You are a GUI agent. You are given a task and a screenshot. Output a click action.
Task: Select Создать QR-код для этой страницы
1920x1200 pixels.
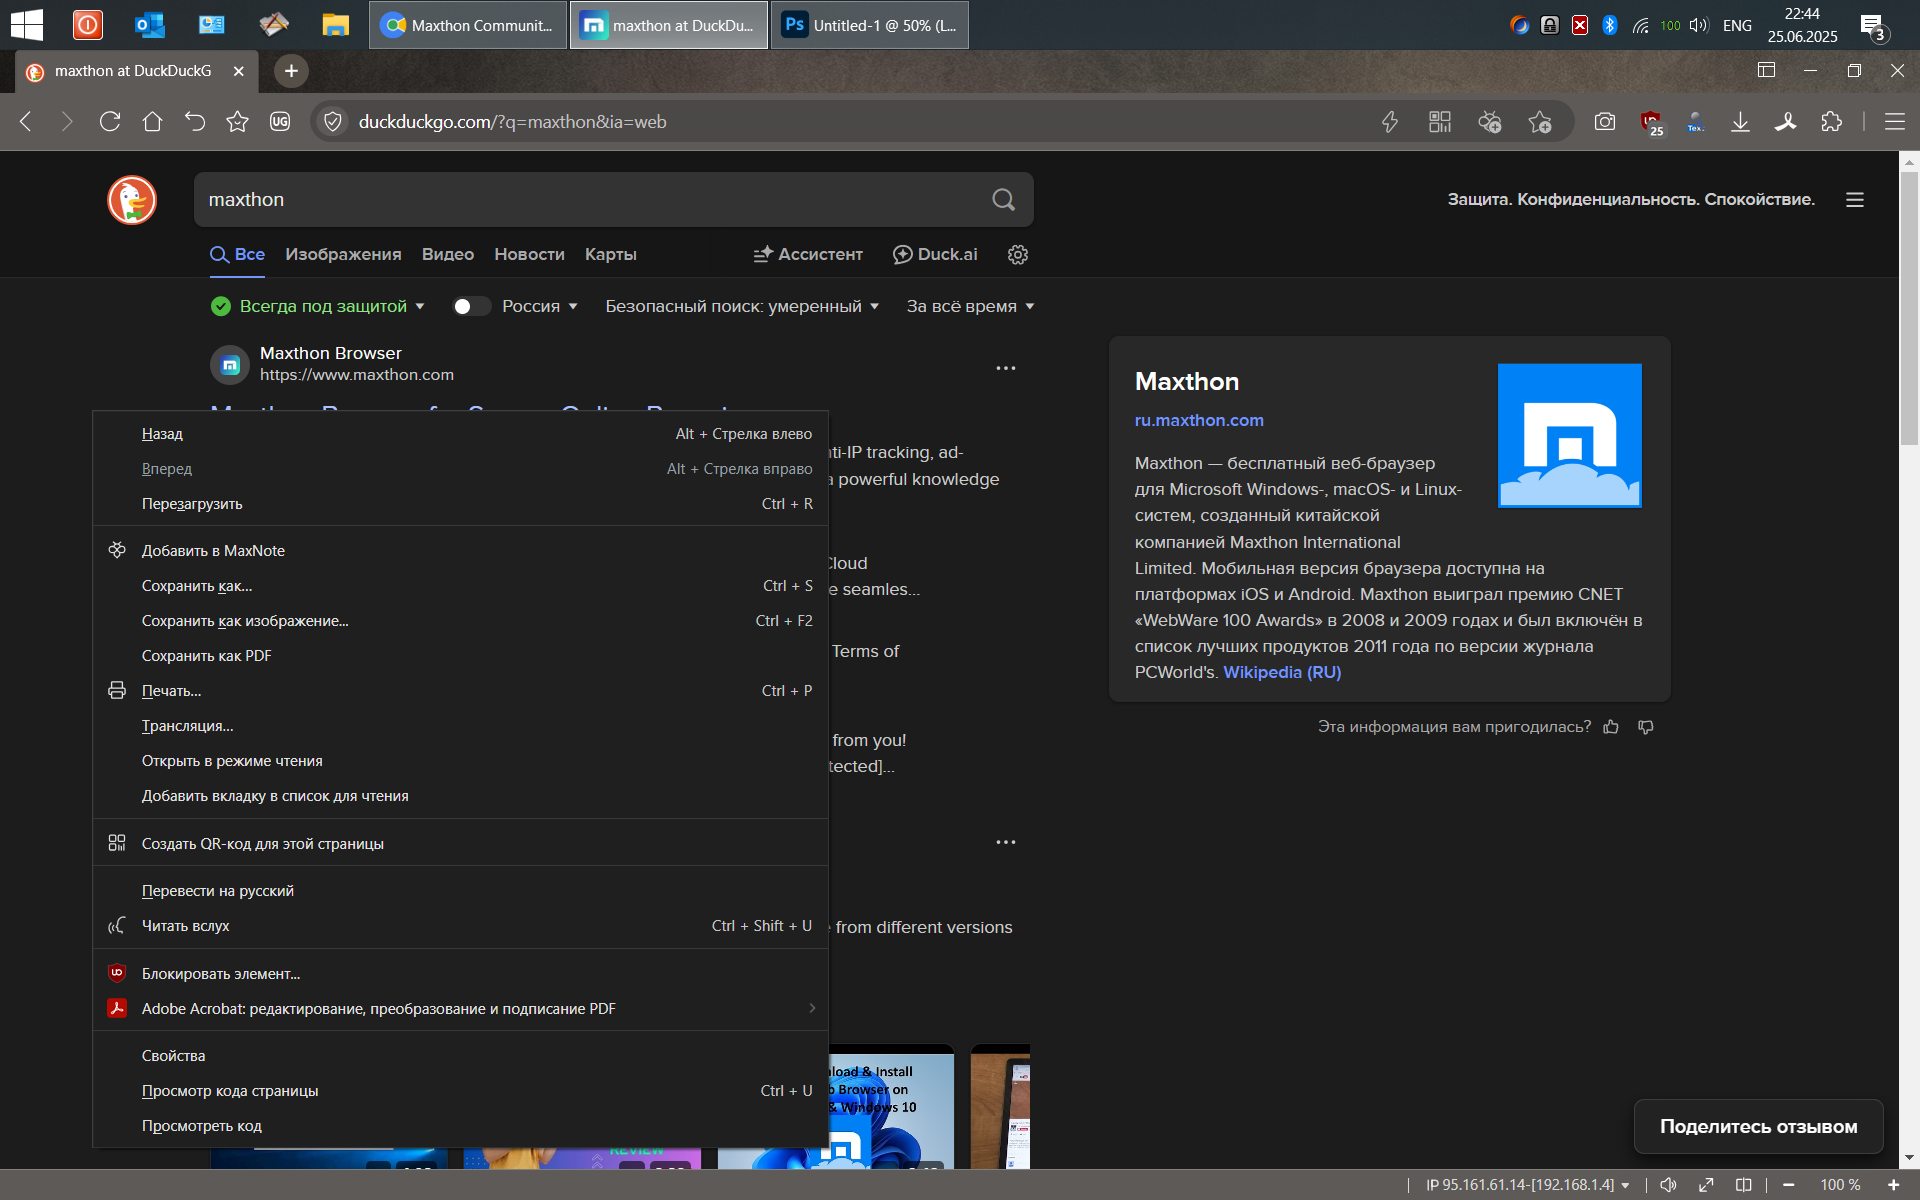(460, 844)
